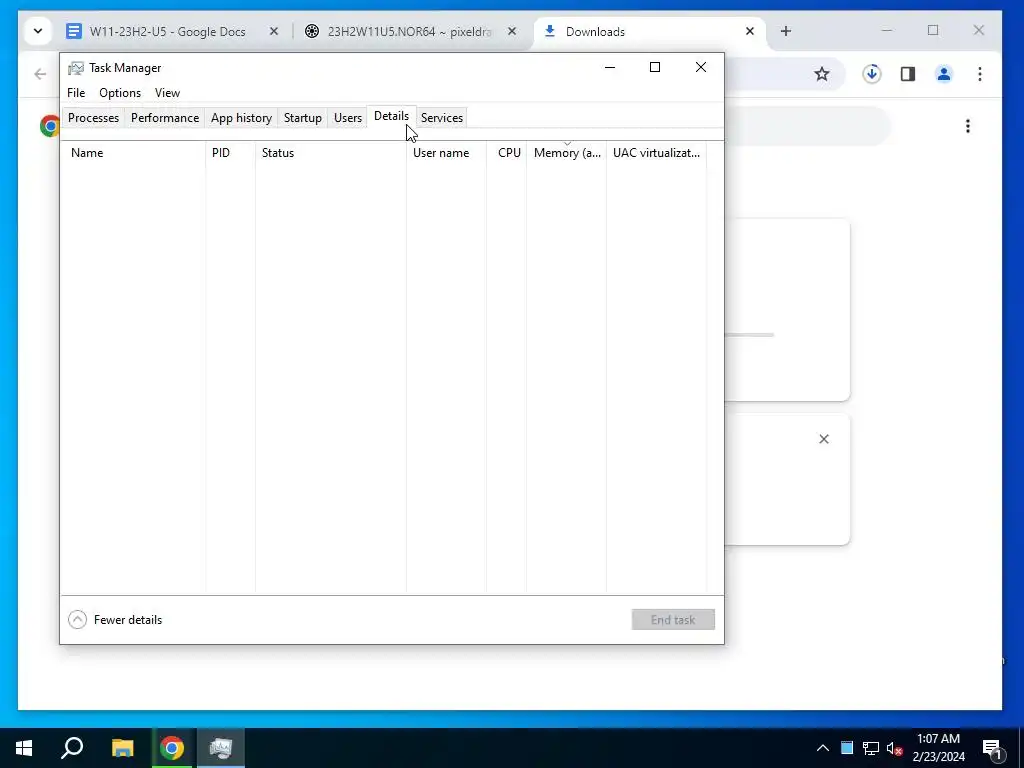The height and width of the screenshot is (768, 1024).
Task: Open the Action Center notifications icon
Action: tap(992, 748)
